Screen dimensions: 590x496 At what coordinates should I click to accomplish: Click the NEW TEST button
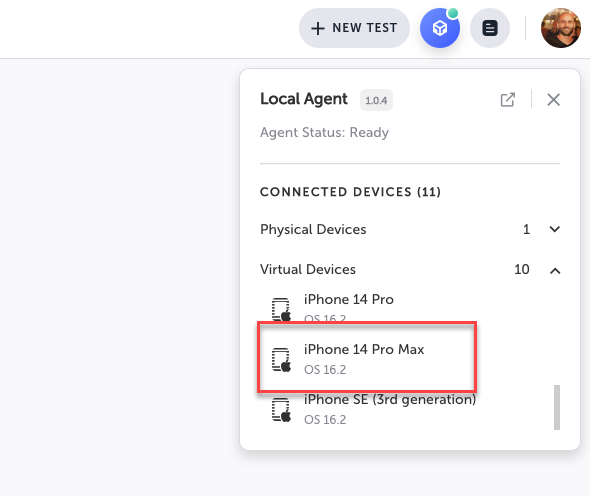(354, 28)
